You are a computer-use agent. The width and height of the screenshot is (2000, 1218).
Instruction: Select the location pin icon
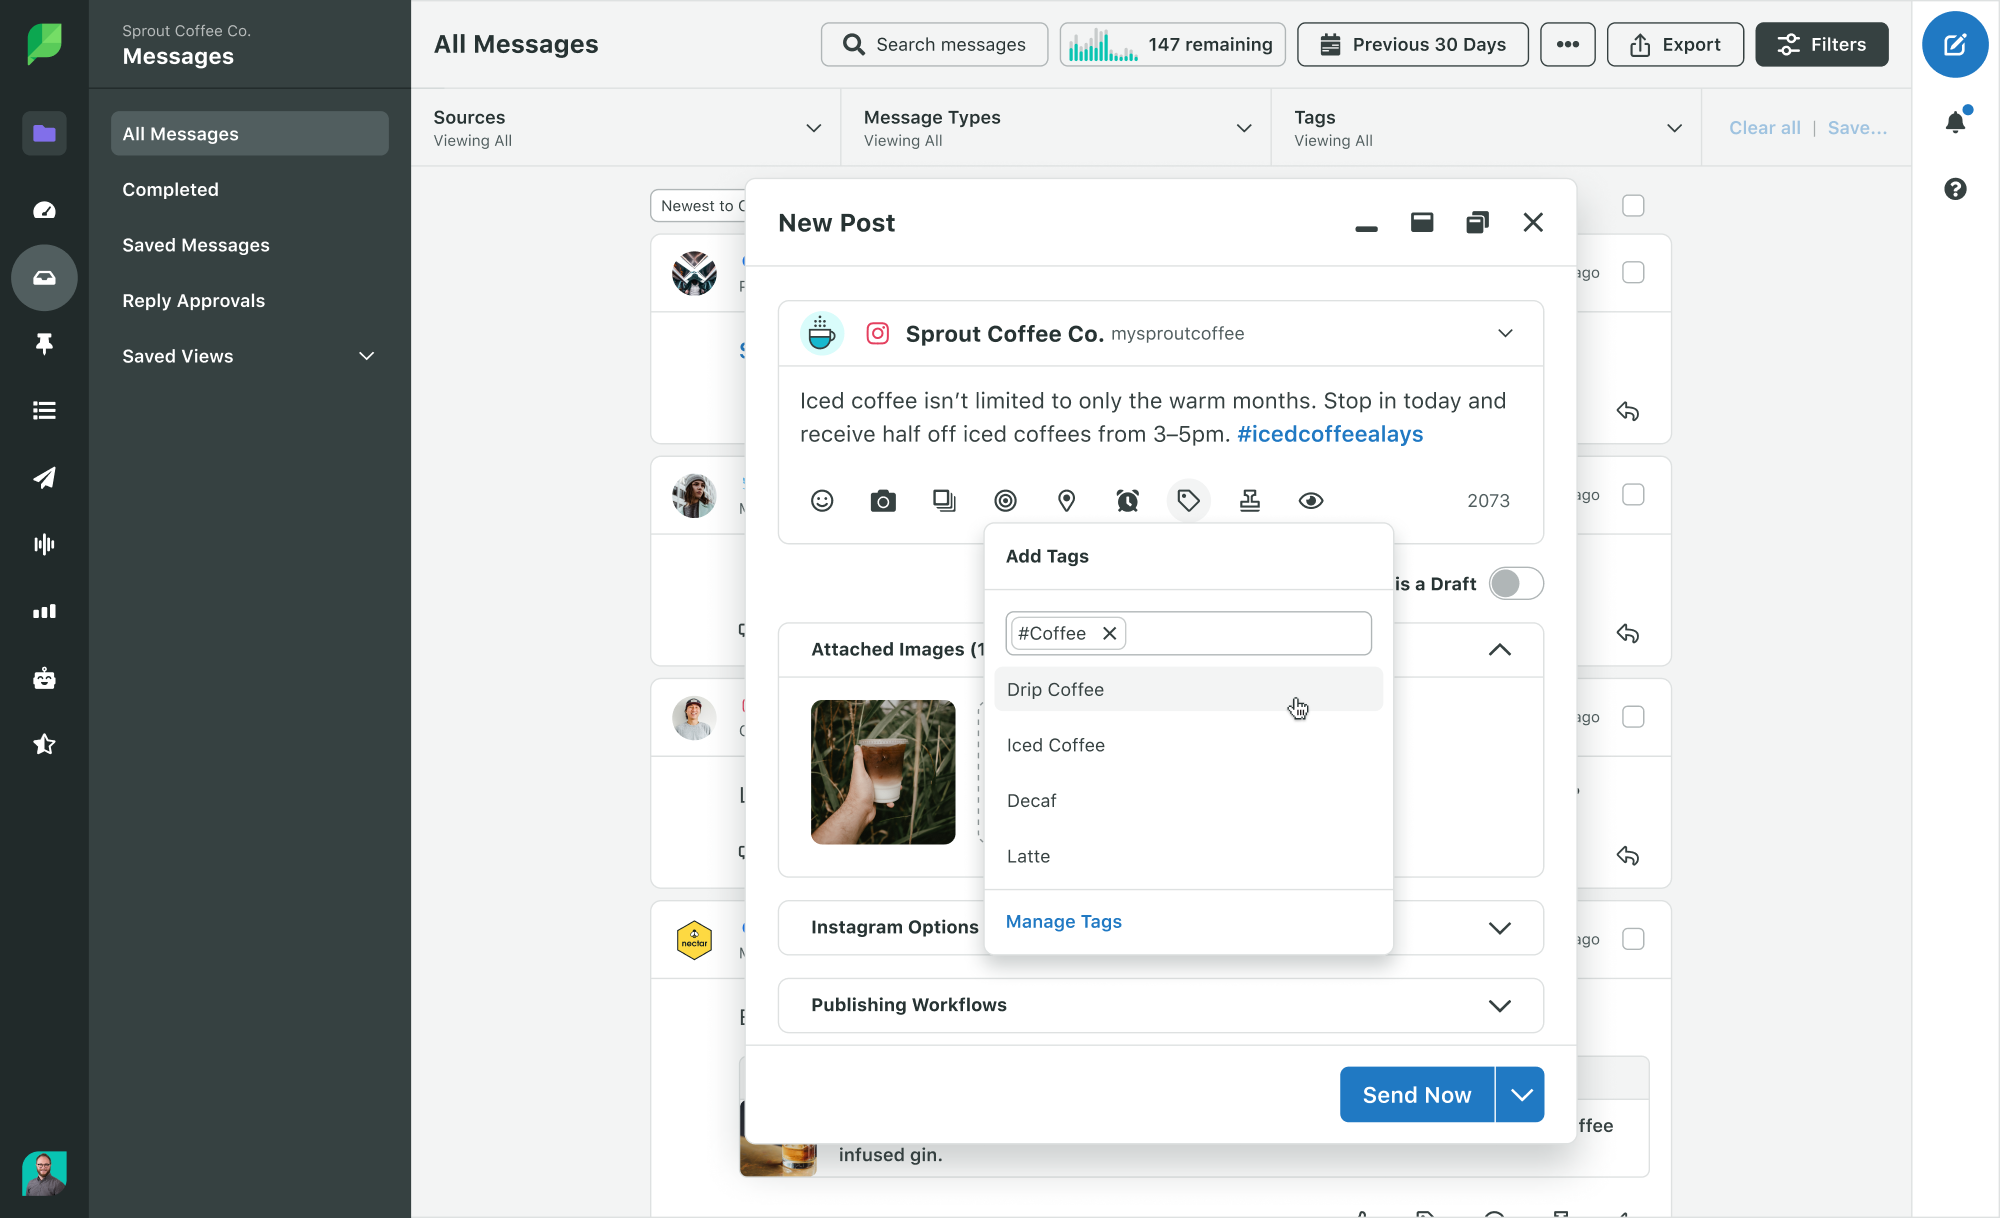click(1067, 500)
